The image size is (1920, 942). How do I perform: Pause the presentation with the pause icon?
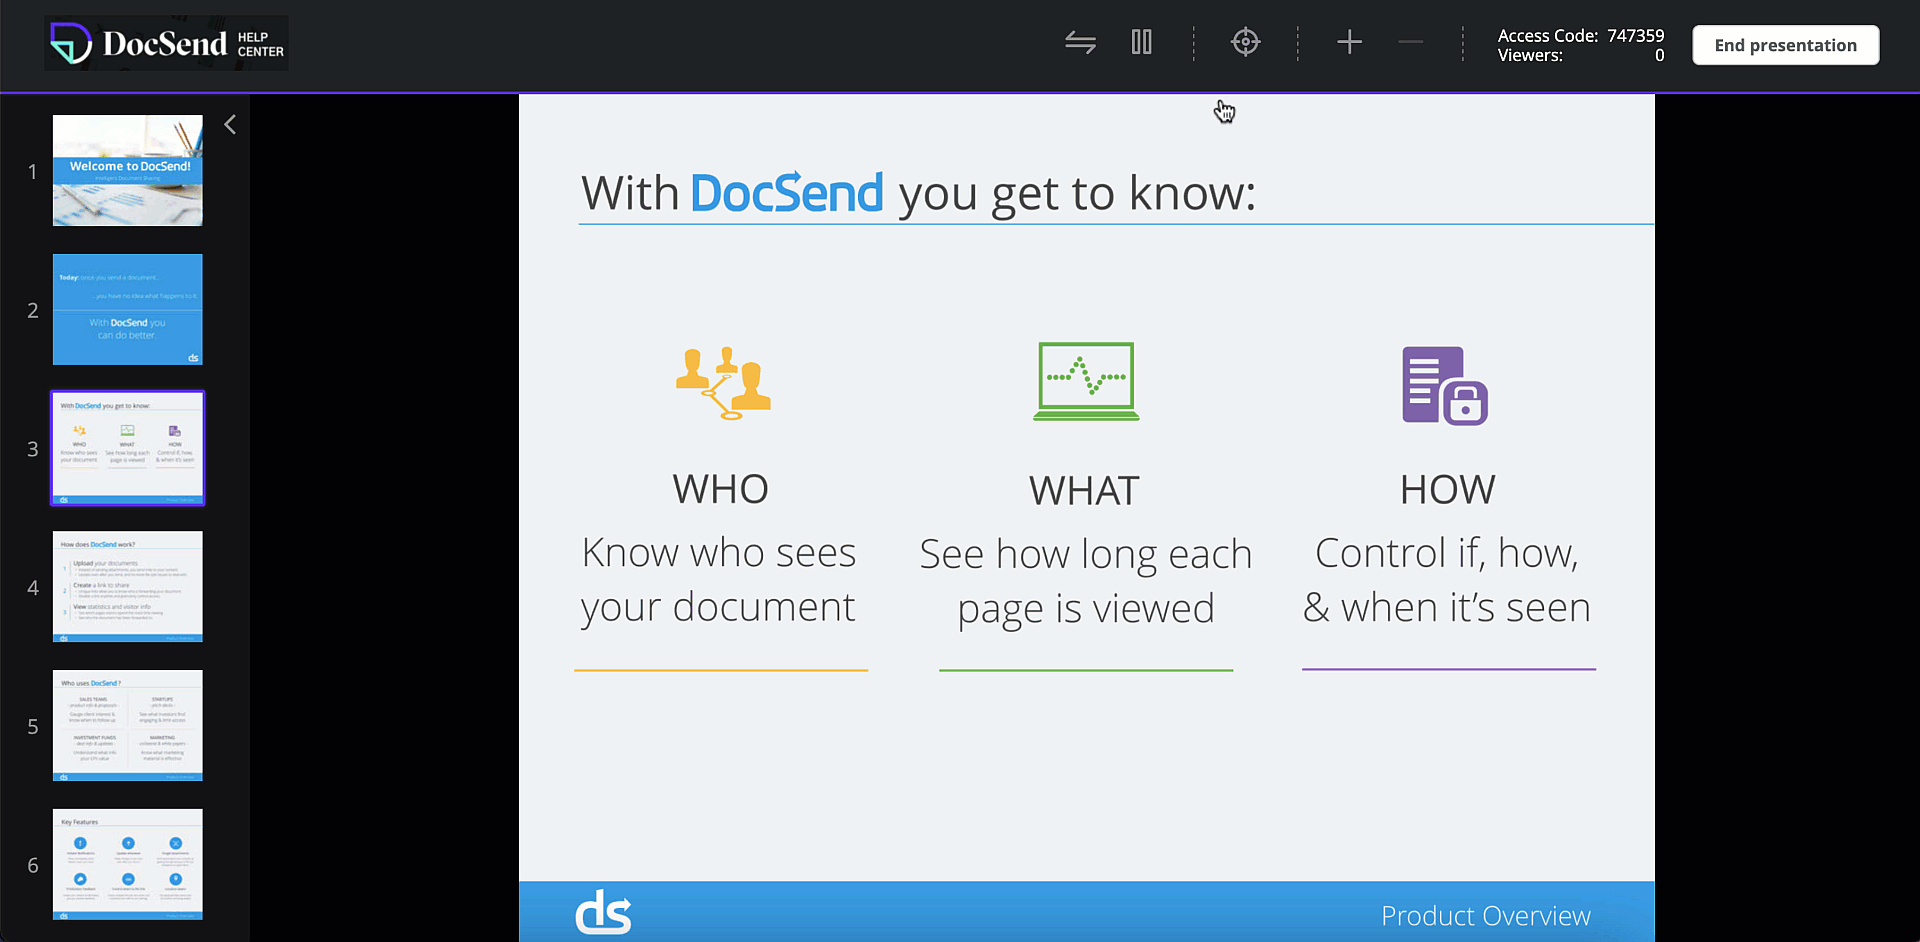tap(1142, 42)
